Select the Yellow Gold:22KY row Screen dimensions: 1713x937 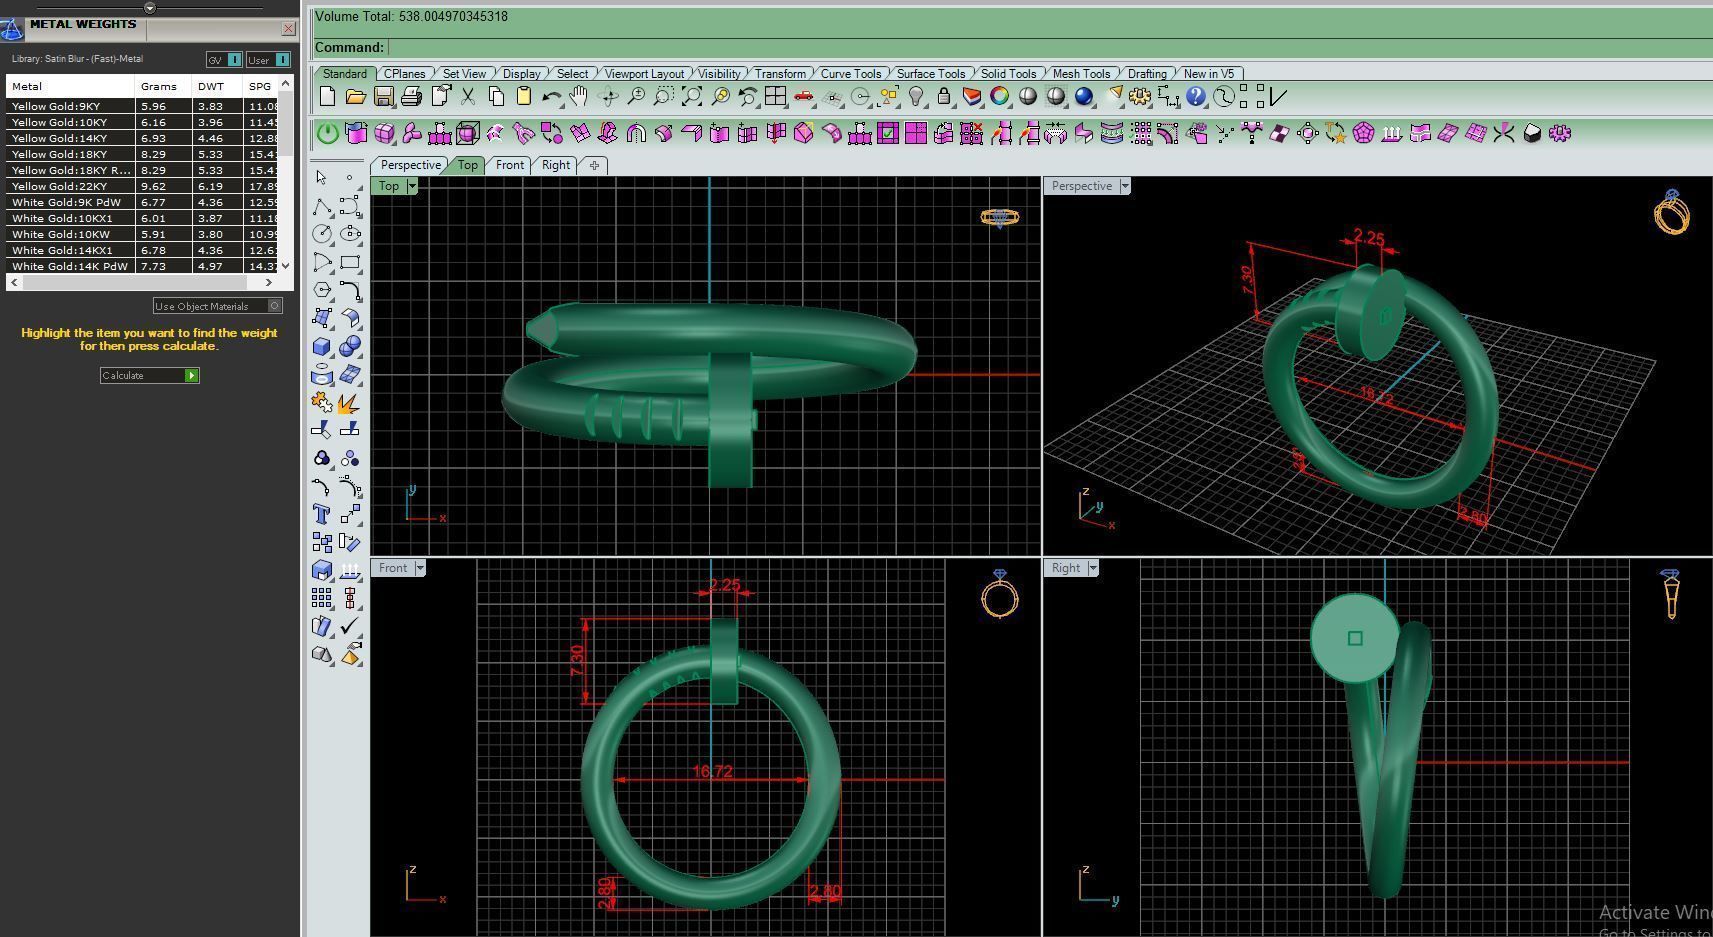[142, 186]
